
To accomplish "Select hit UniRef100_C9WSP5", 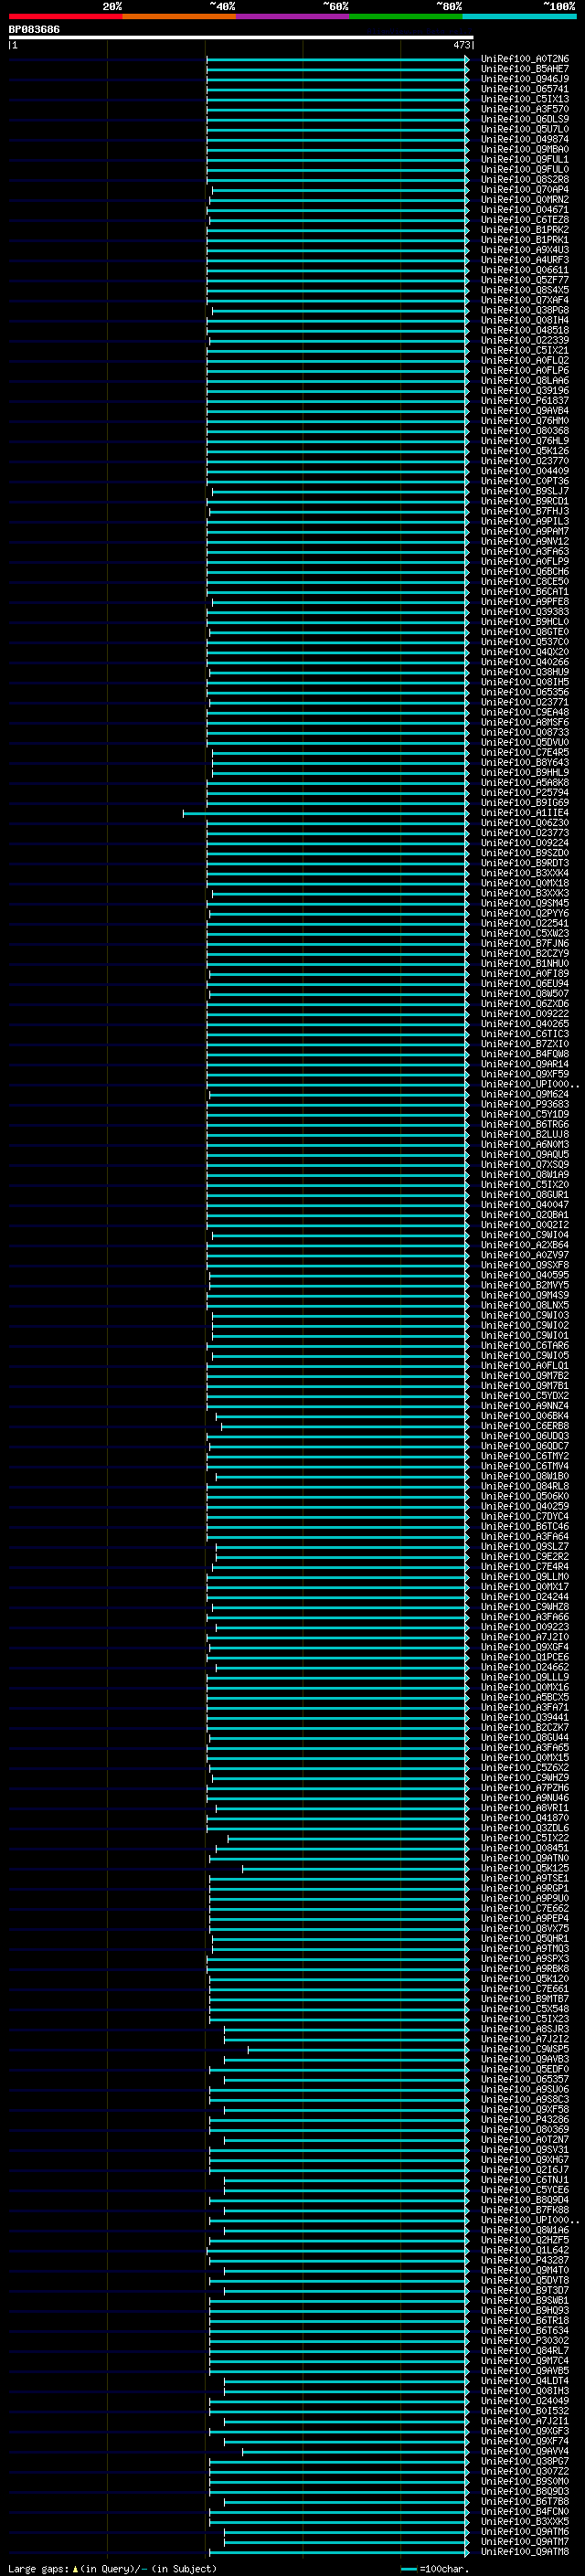I will [524, 2049].
